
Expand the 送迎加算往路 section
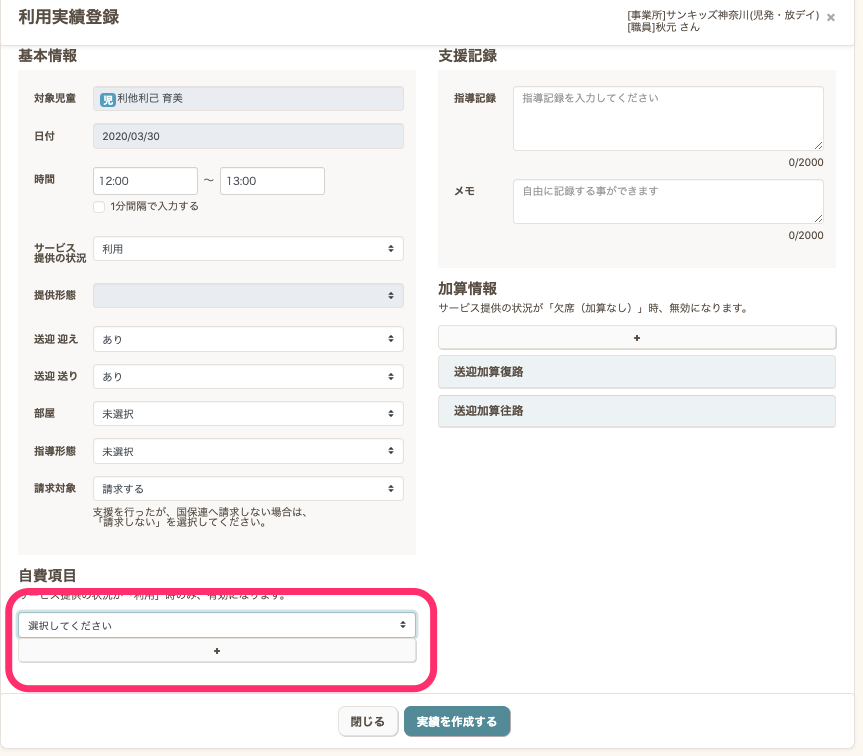tap(636, 410)
